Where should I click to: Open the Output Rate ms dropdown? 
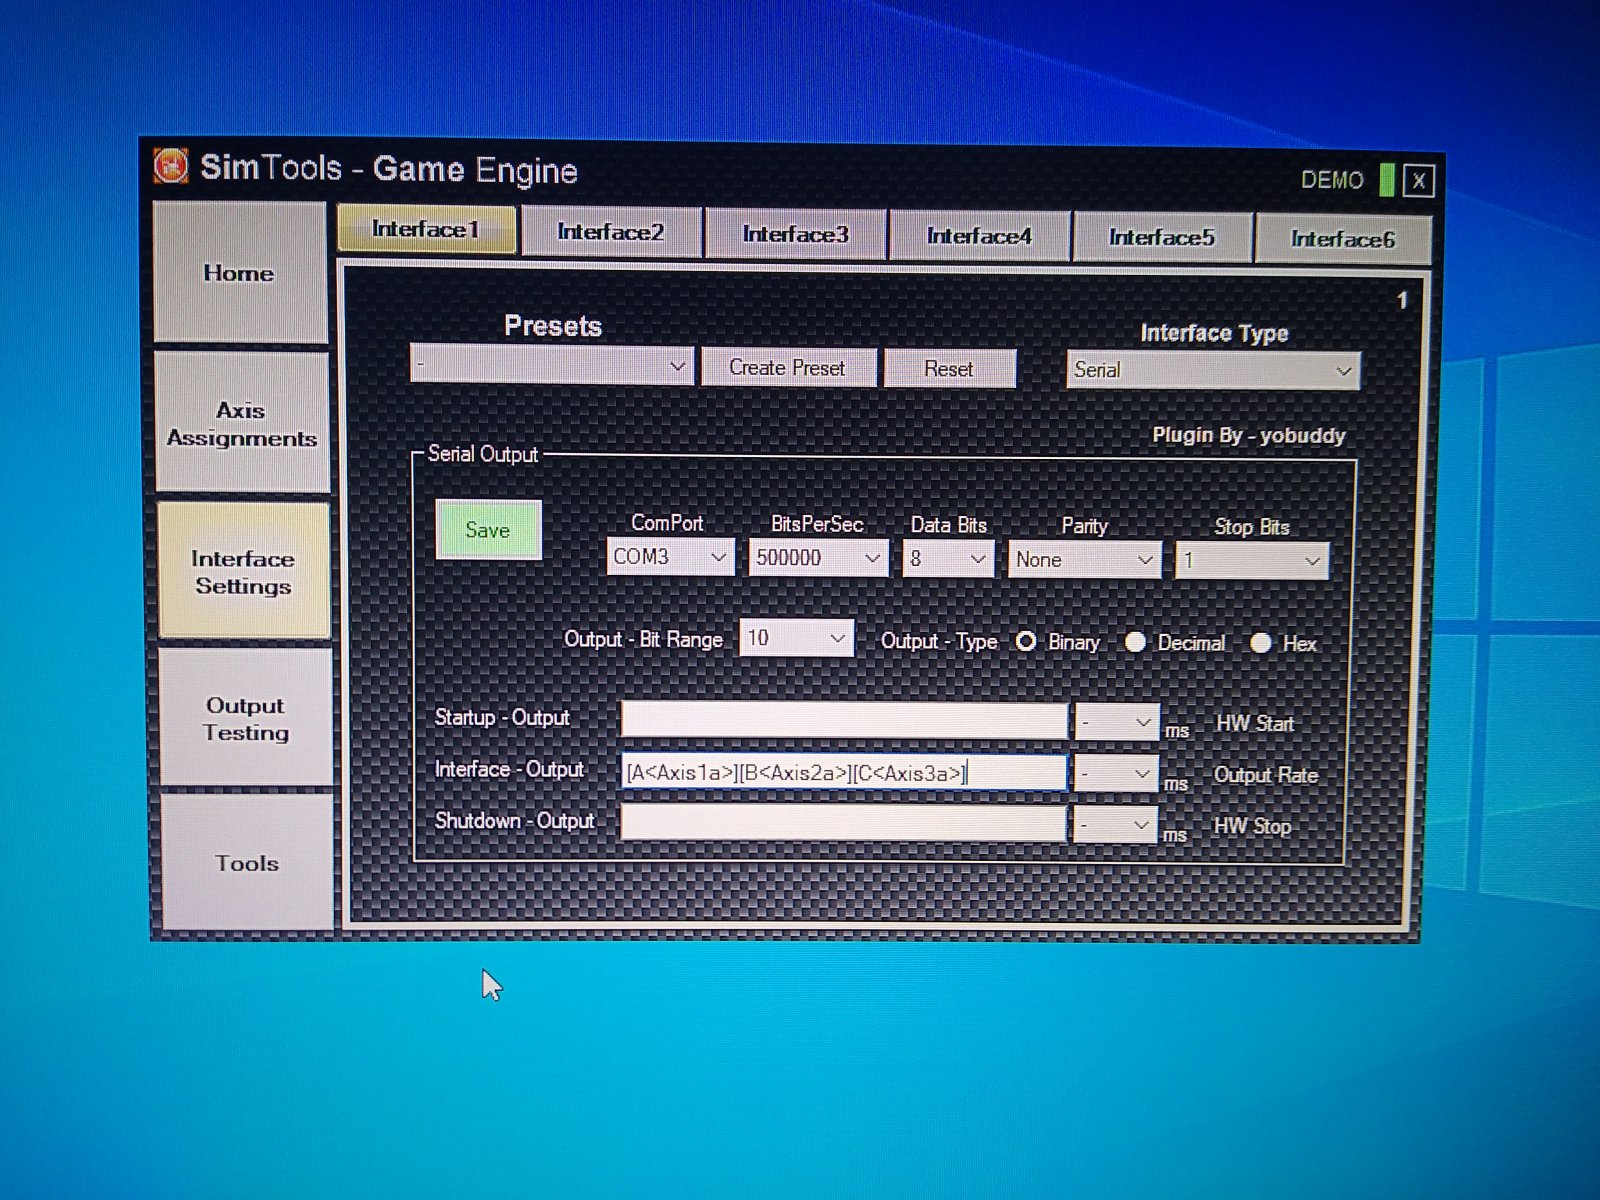(1116, 773)
